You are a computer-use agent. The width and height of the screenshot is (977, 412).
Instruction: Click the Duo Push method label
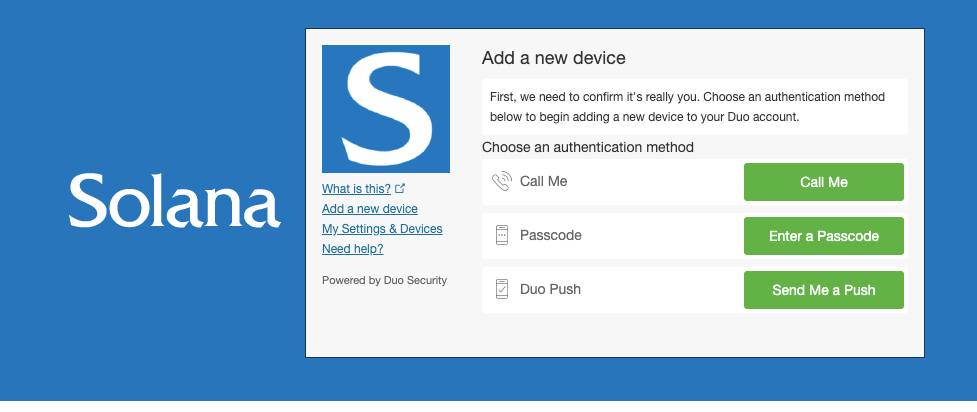(550, 289)
